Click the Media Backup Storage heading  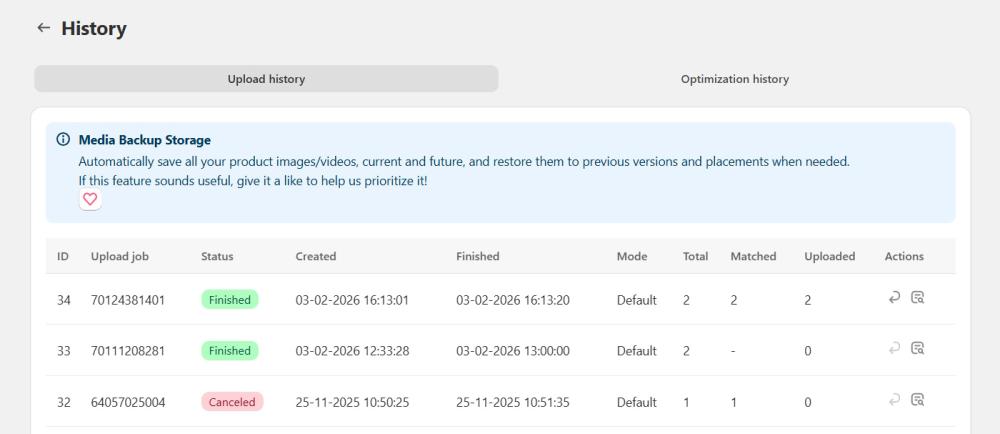tap(144, 140)
